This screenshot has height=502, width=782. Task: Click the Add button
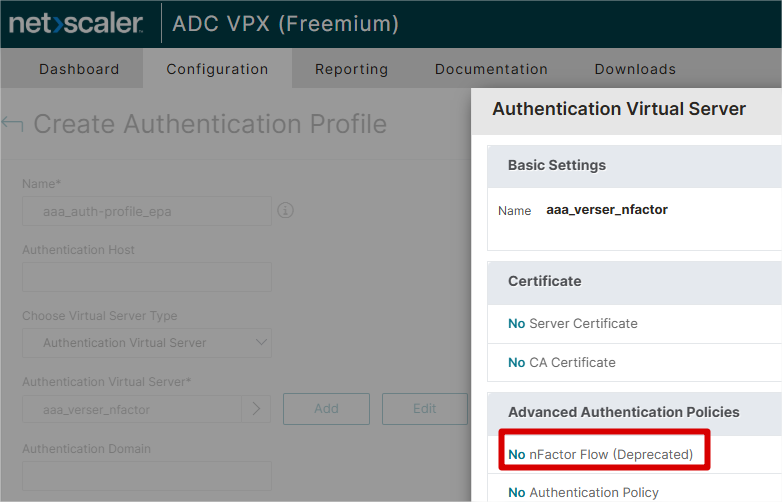click(x=326, y=409)
